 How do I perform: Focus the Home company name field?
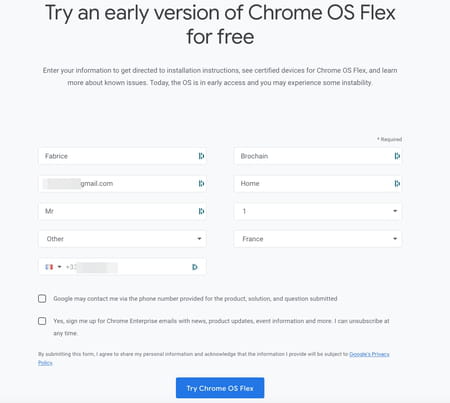click(x=318, y=183)
